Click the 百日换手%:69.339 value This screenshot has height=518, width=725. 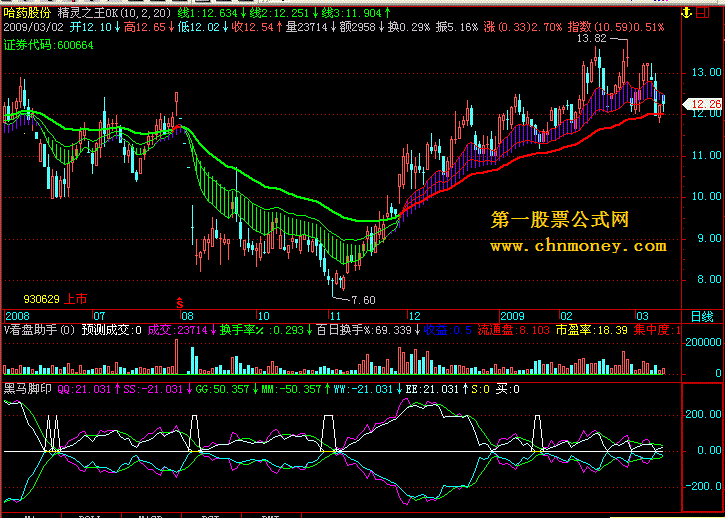click(x=369, y=330)
